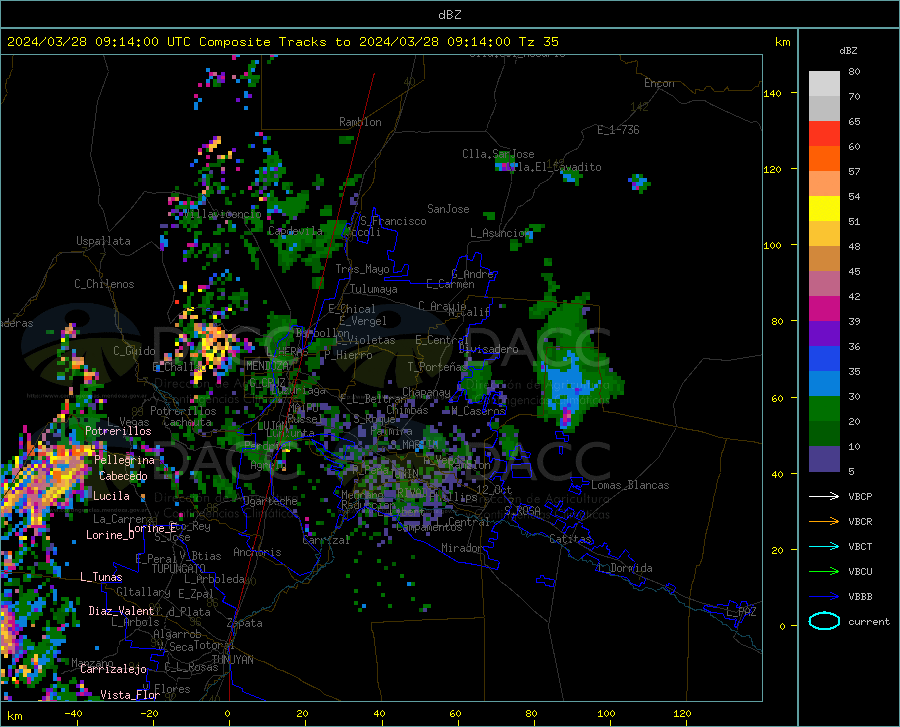The height and width of the screenshot is (727, 900).
Task: Click the TUNUYAN label
Action: coord(232,660)
